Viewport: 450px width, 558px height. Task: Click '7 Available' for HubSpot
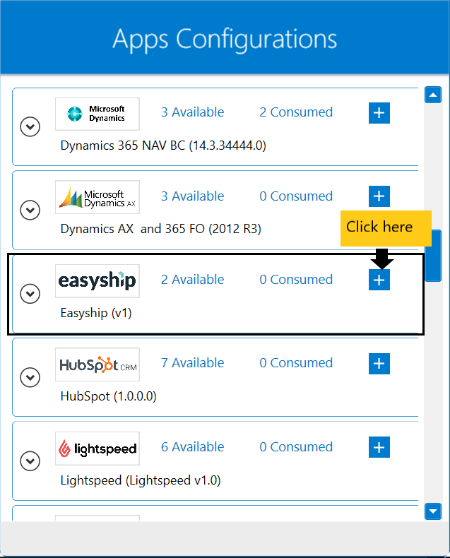click(192, 363)
